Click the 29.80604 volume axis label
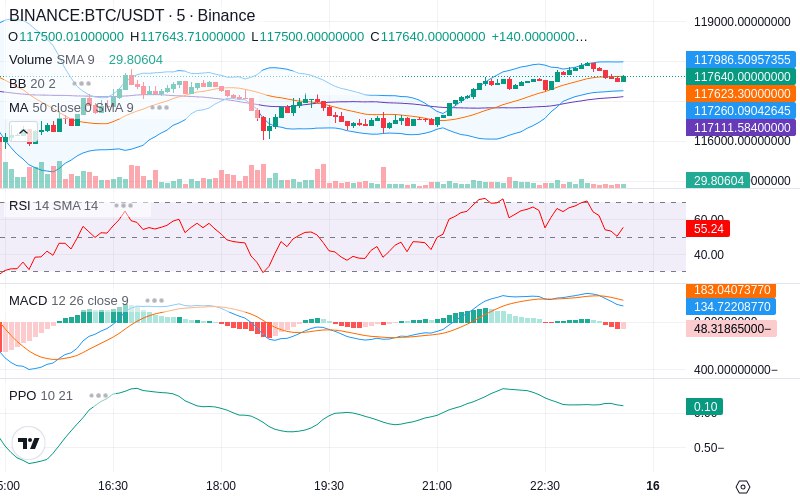This screenshot has width=800, height=500. click(x=718, y=180)
